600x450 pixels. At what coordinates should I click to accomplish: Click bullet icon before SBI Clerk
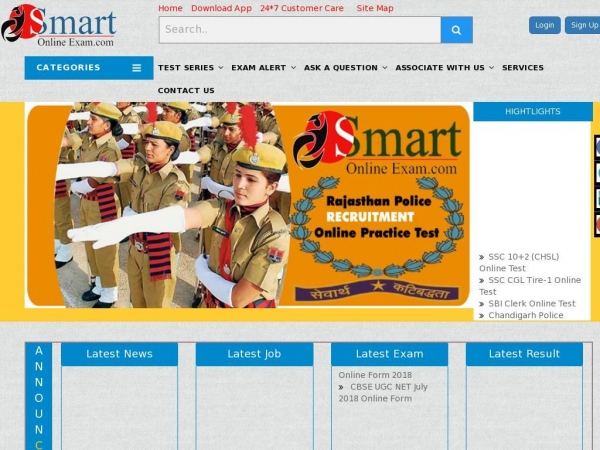(x=482, y=304)
